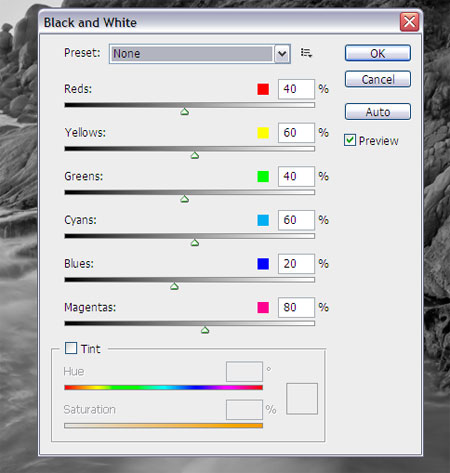Click the Magentas value field showing 80
Screen dimensions: 450x473
click(296, 307)
